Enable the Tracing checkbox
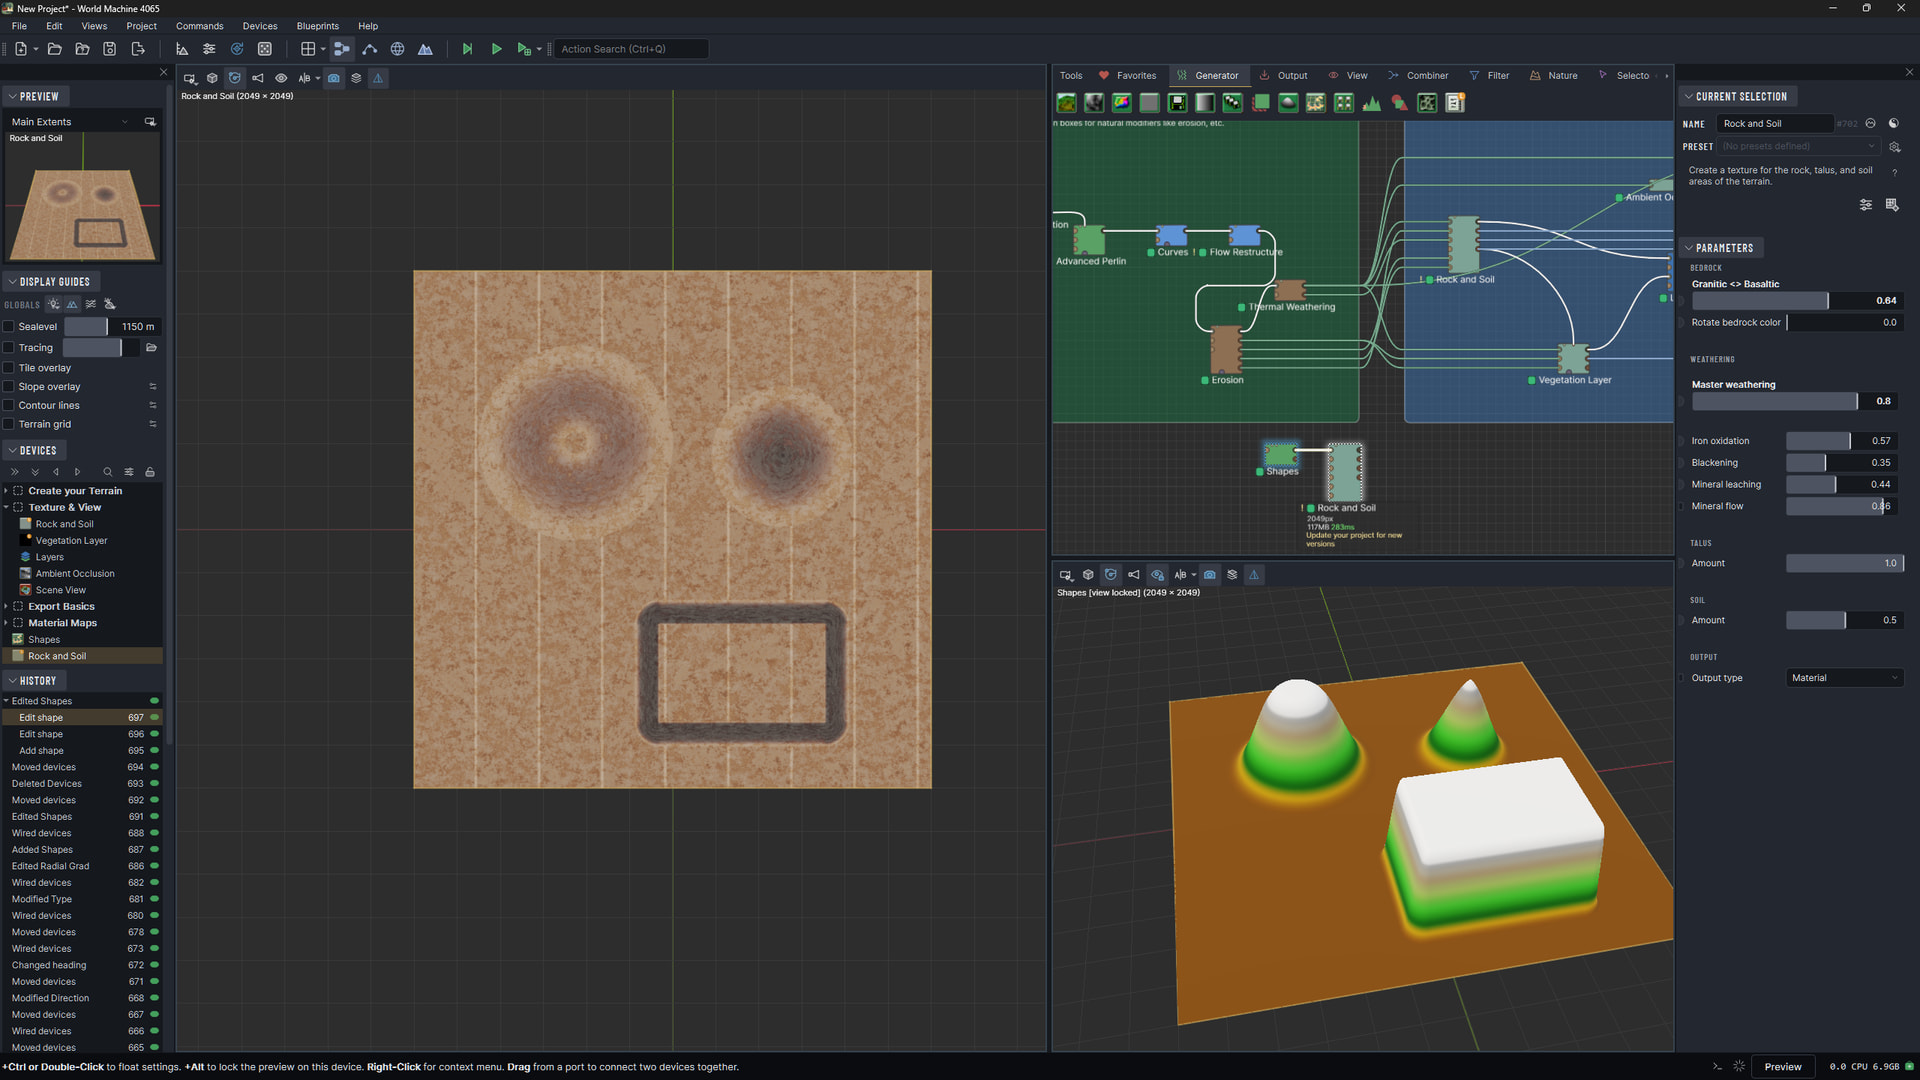 9,348
